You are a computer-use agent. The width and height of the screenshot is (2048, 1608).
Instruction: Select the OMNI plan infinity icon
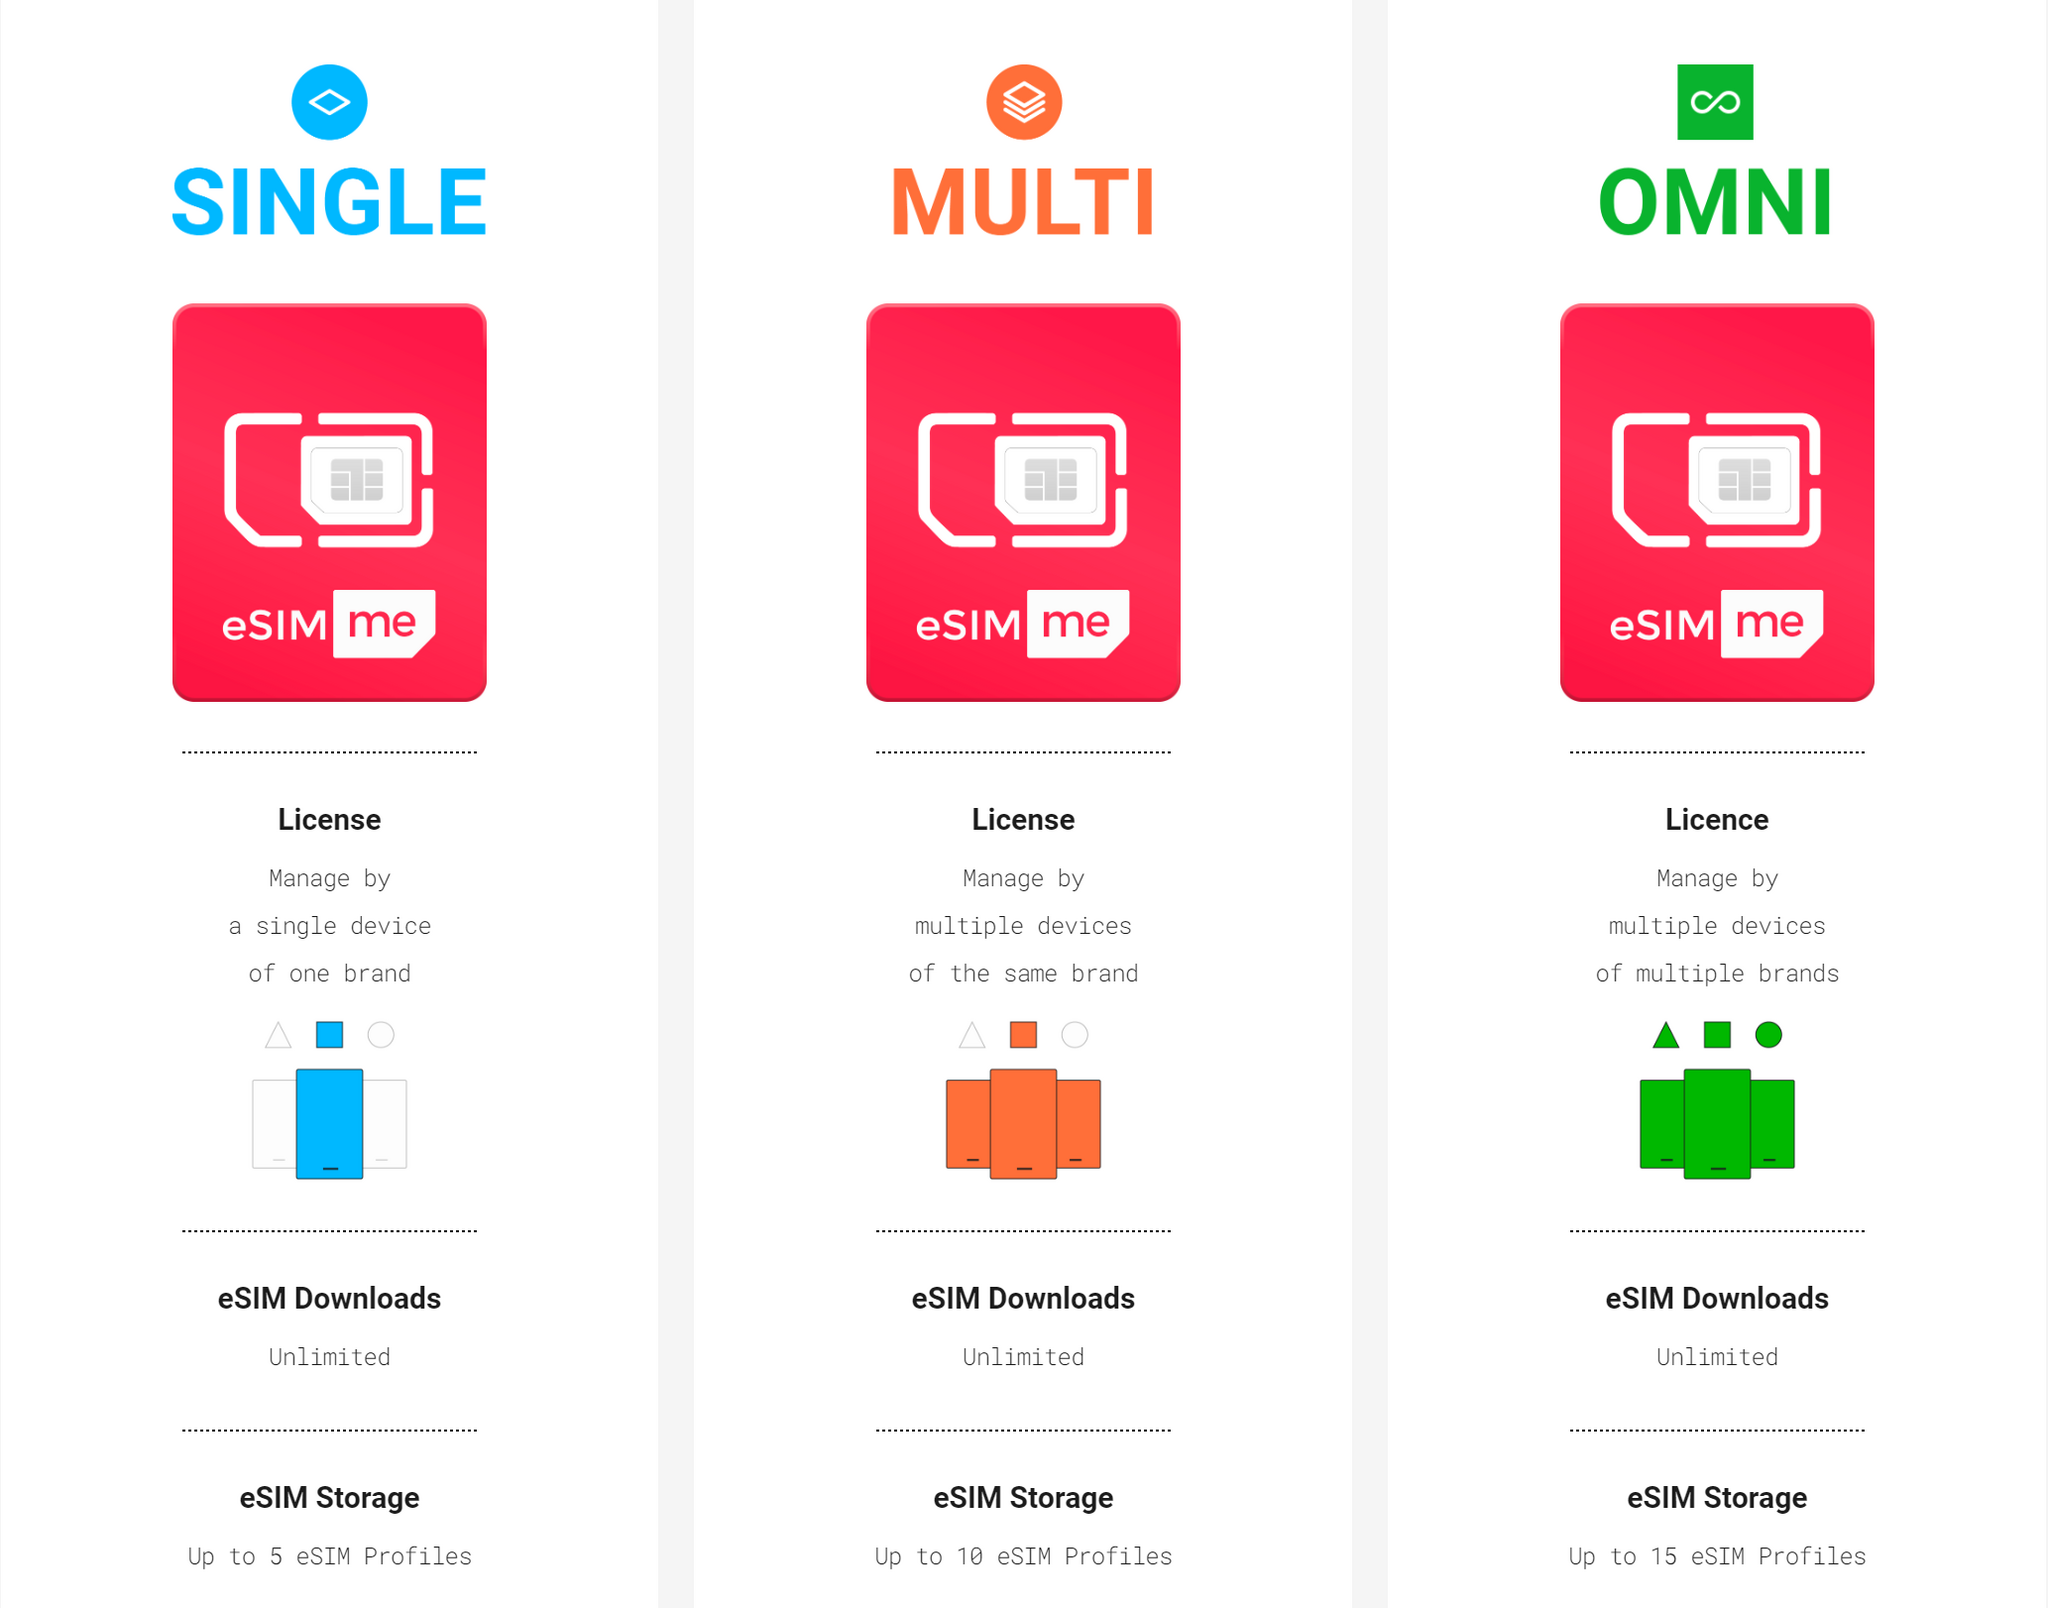pos(1716,103)
